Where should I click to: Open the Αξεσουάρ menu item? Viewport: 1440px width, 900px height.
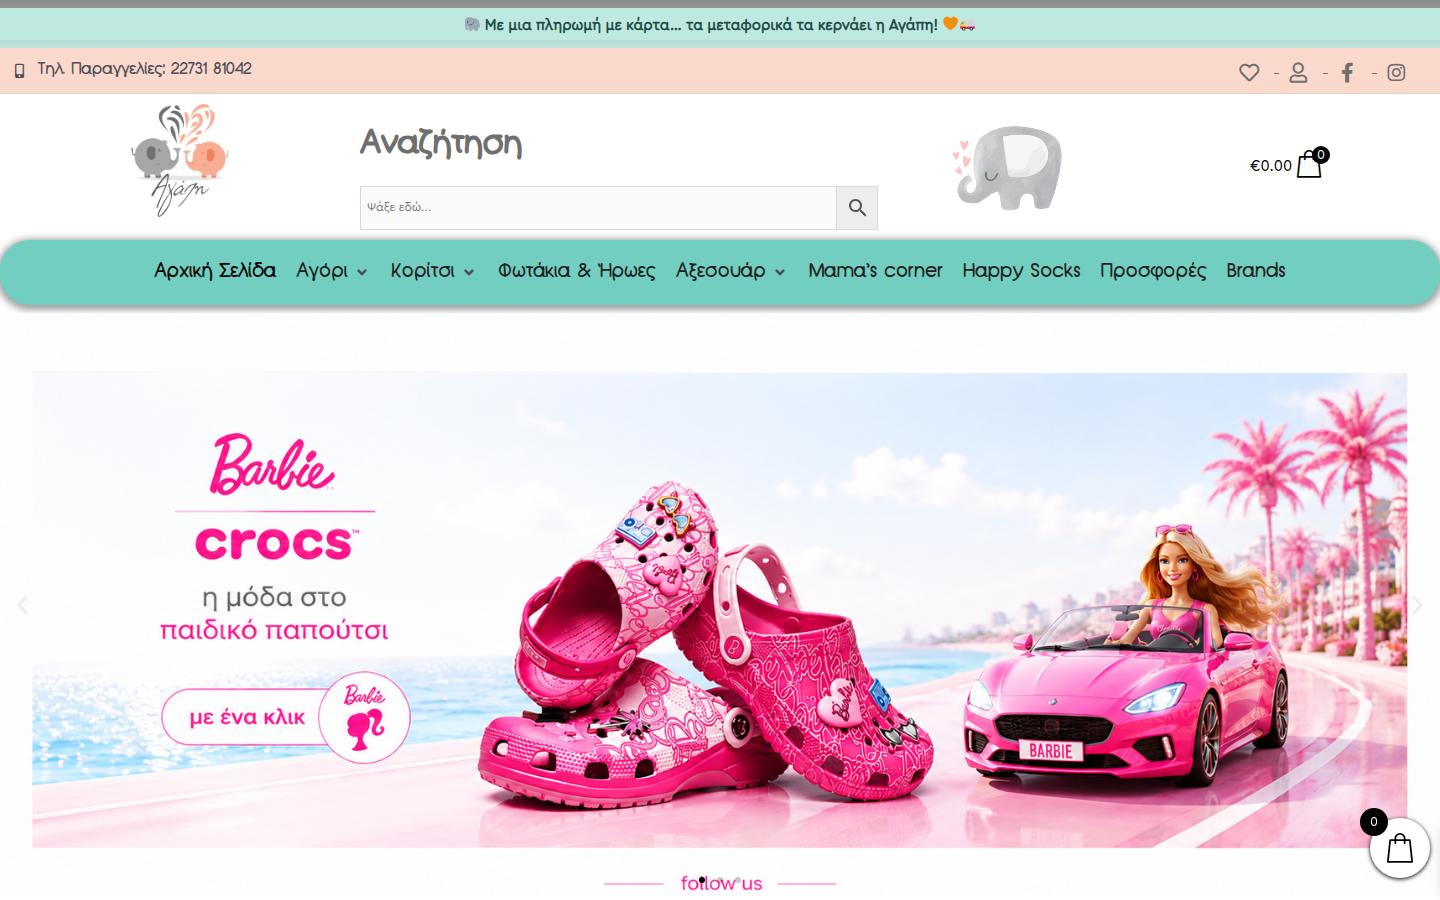click(720, 271)
